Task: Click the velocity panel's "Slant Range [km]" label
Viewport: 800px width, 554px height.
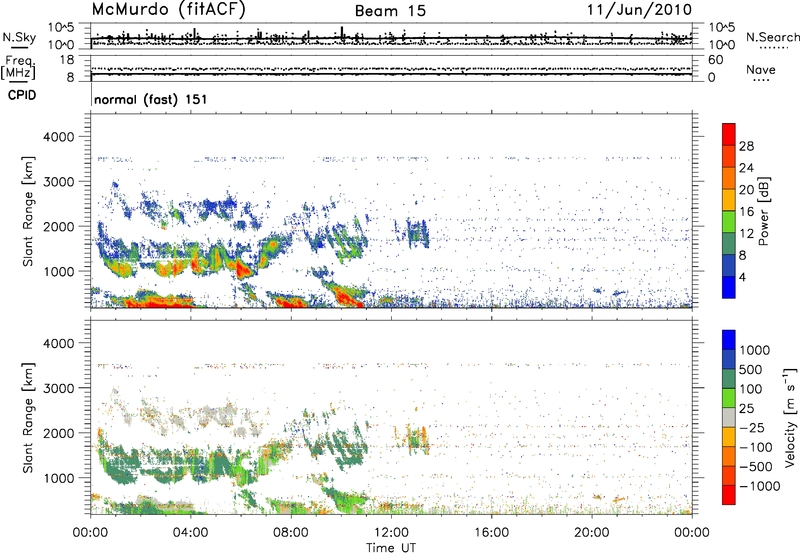Action: point(28,418)
